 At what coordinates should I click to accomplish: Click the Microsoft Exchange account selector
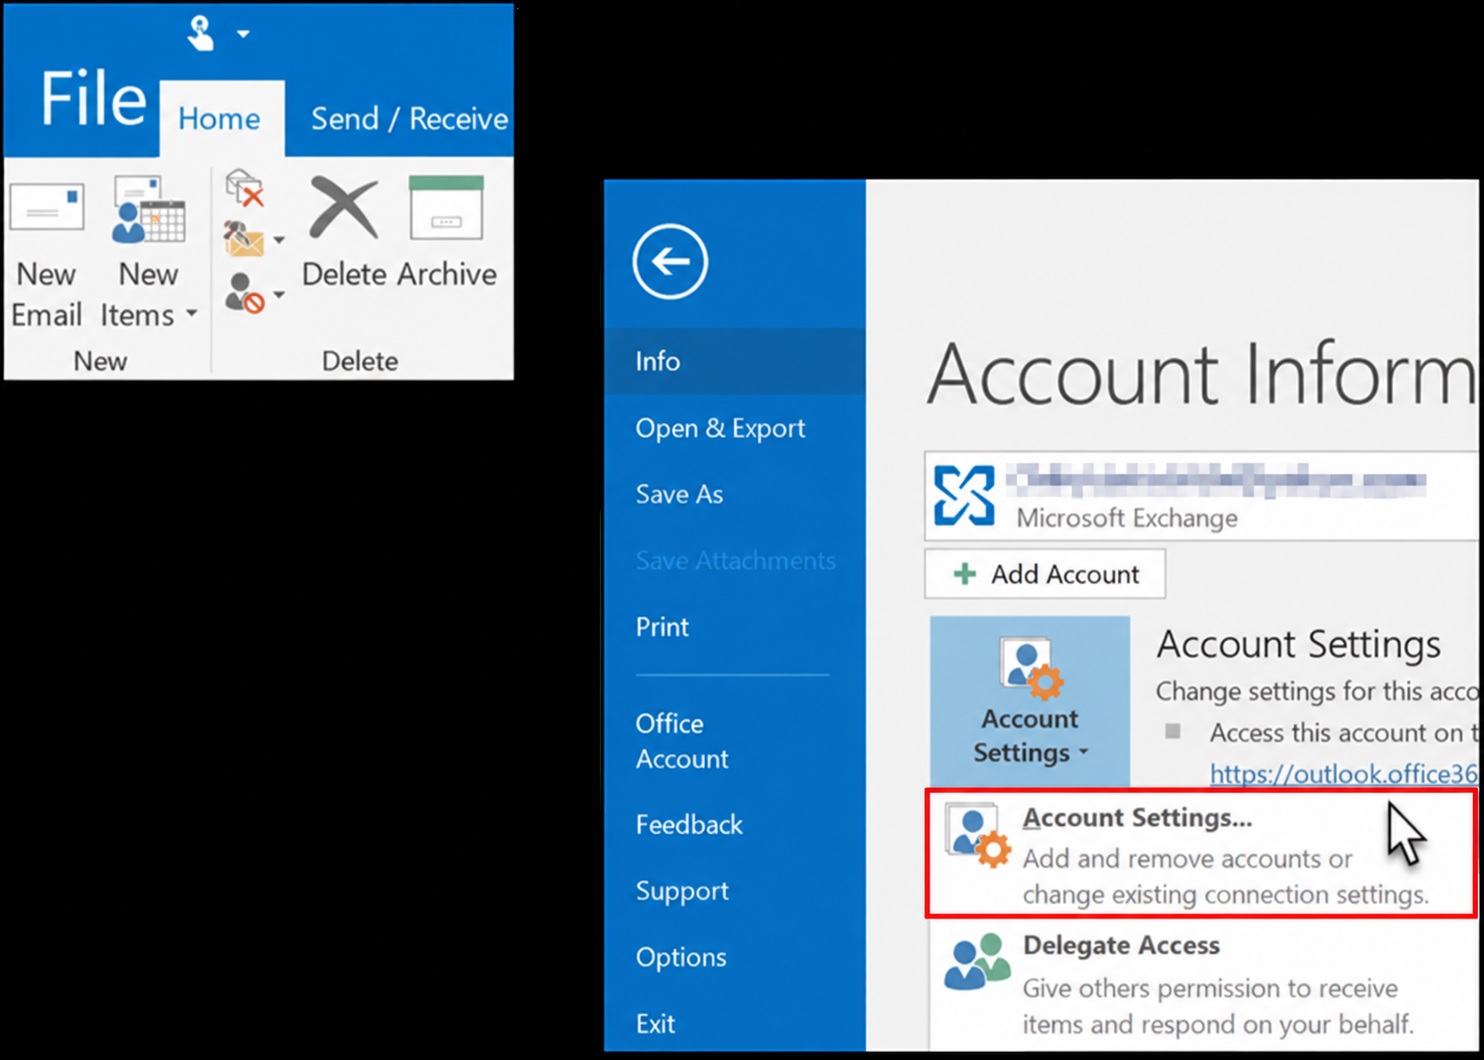[x=1201, y=496]
